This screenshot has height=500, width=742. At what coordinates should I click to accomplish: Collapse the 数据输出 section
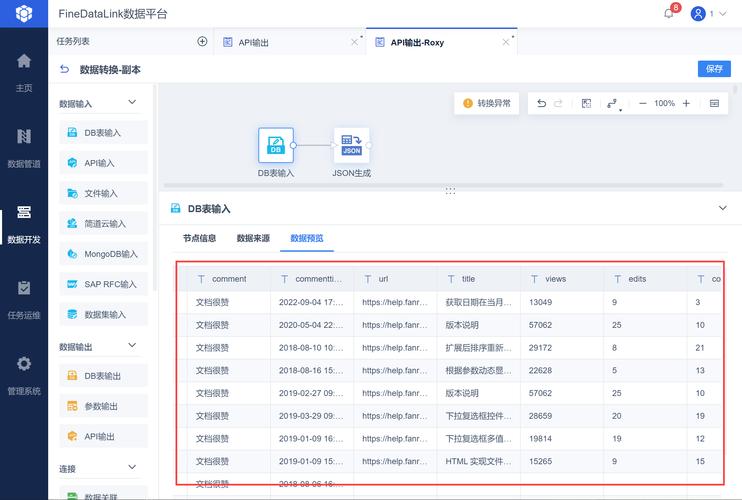(x=132, y=345)
